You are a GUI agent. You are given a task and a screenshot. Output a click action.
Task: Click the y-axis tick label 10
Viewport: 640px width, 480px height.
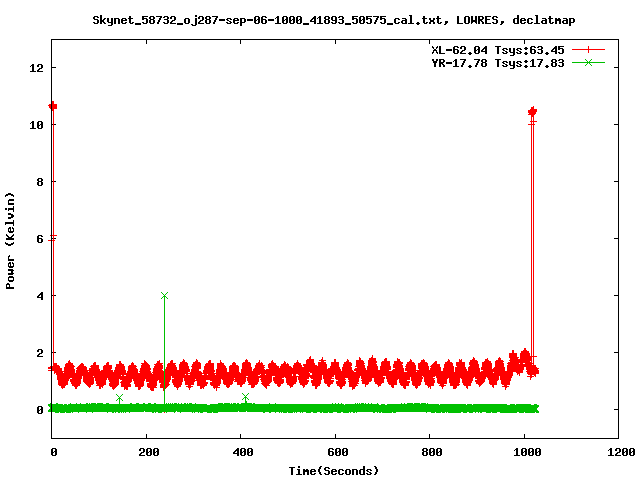click(36, 125)
